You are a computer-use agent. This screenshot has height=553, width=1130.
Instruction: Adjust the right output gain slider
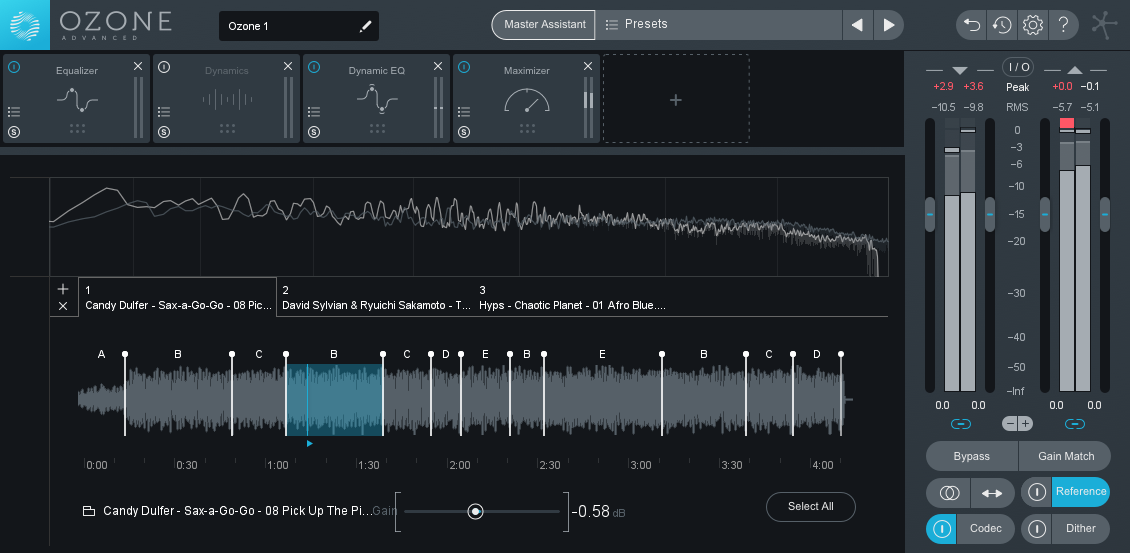pyautogui.click(x=1105, y=214)
